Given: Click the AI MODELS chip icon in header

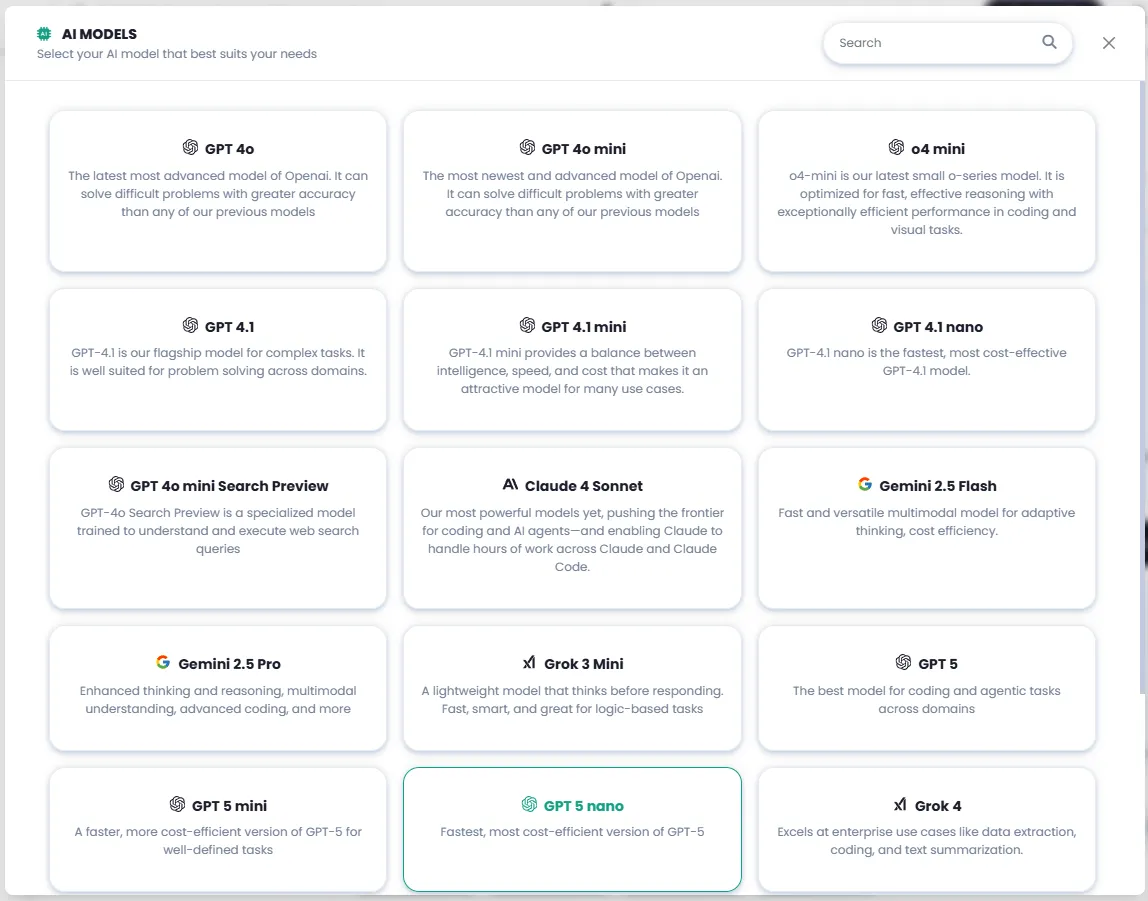Looking at the screenshot, I should coord(44,34).
